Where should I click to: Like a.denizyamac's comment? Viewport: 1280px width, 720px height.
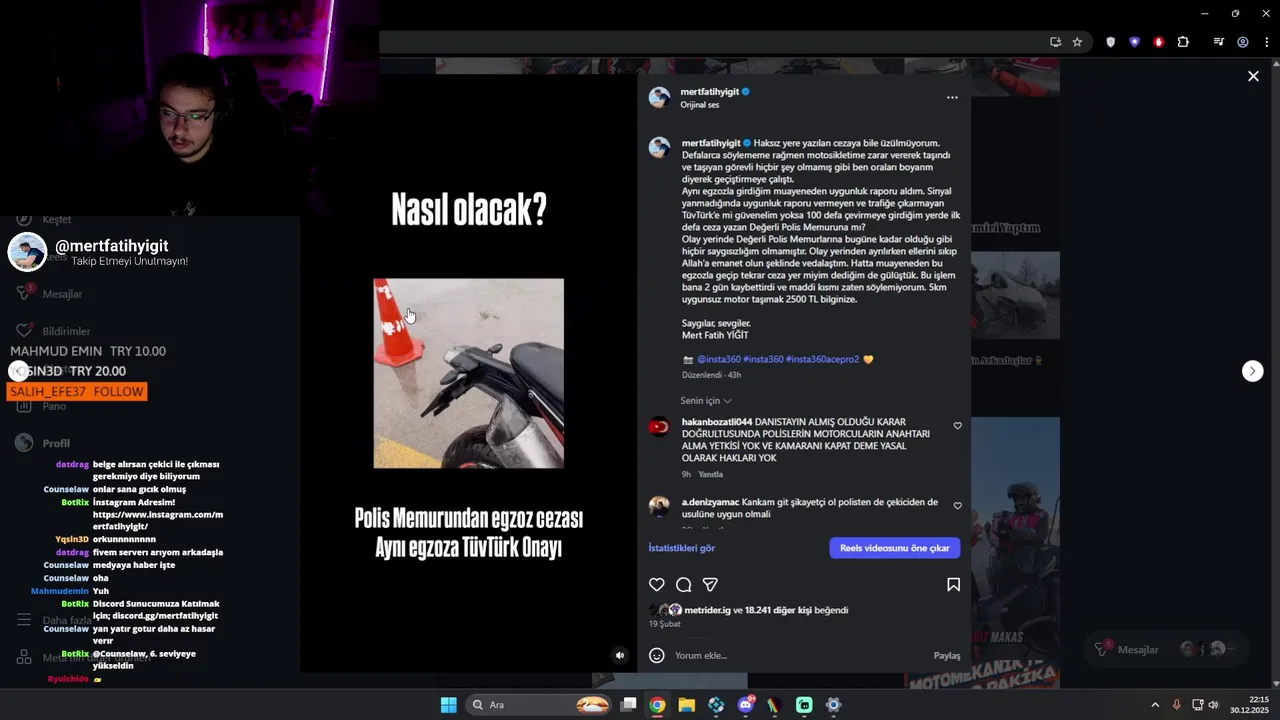pos(957,506)
